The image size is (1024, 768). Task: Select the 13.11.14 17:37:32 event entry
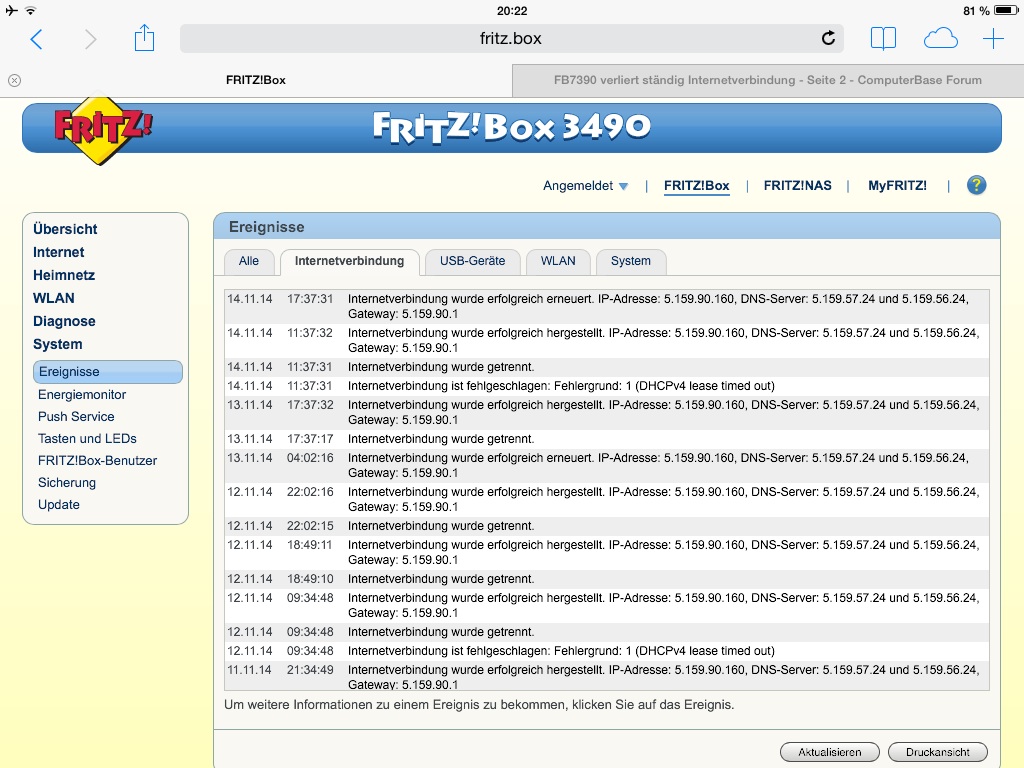607,412
